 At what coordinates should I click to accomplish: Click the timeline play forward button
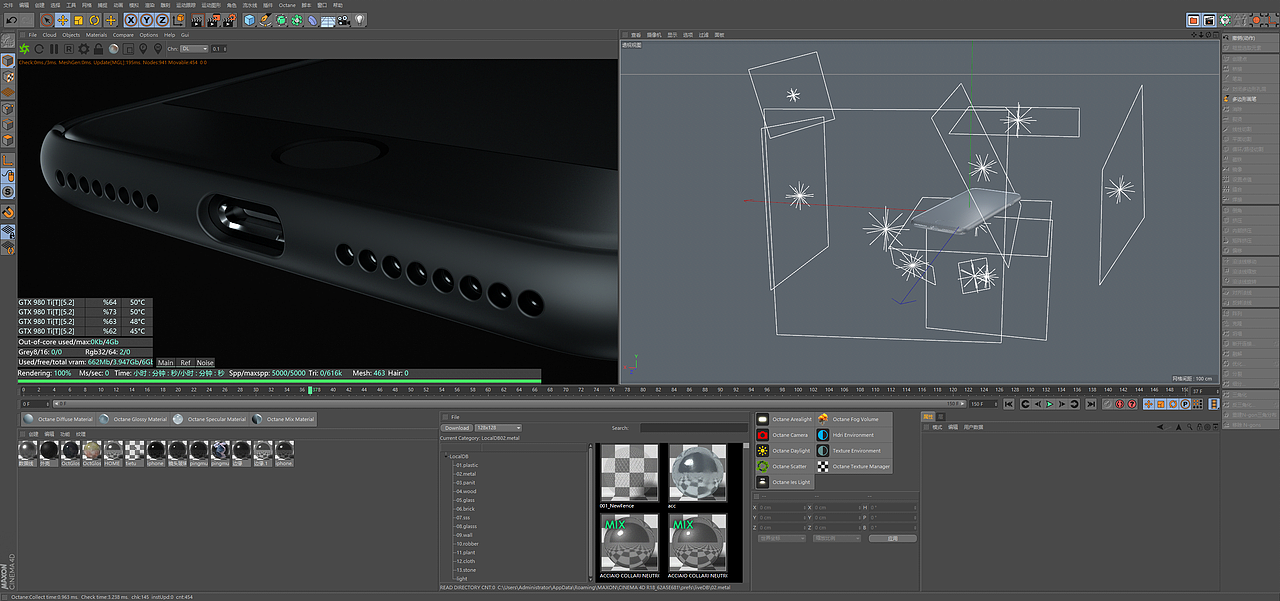pos(1050,404)
